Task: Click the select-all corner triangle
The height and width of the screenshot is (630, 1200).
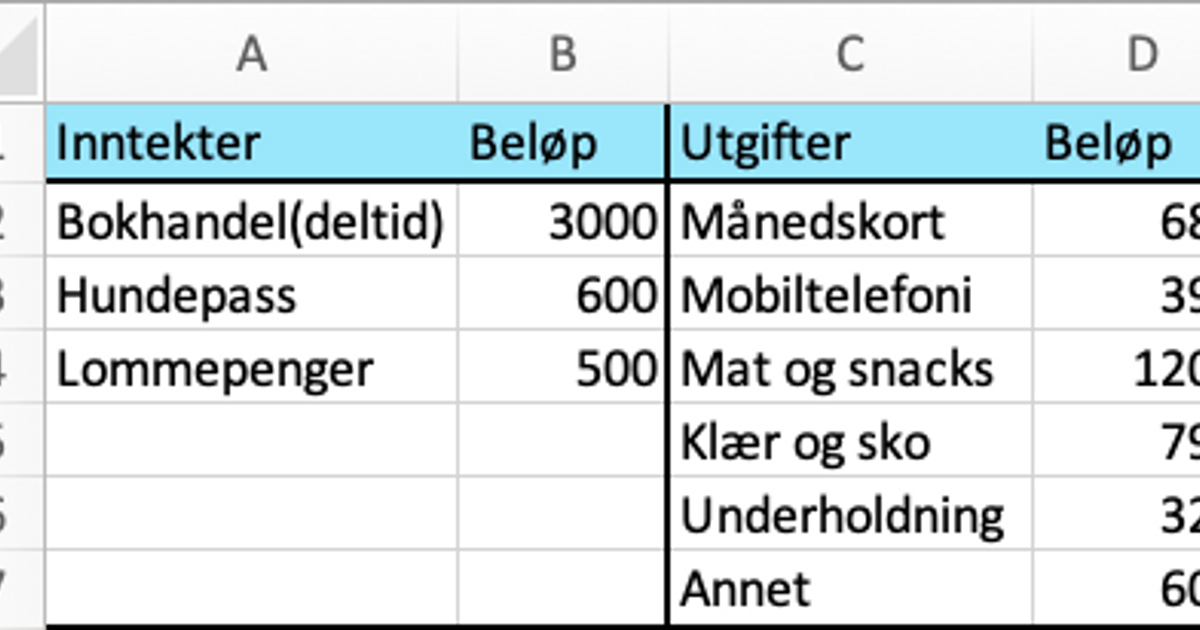Action: (22, 55)
